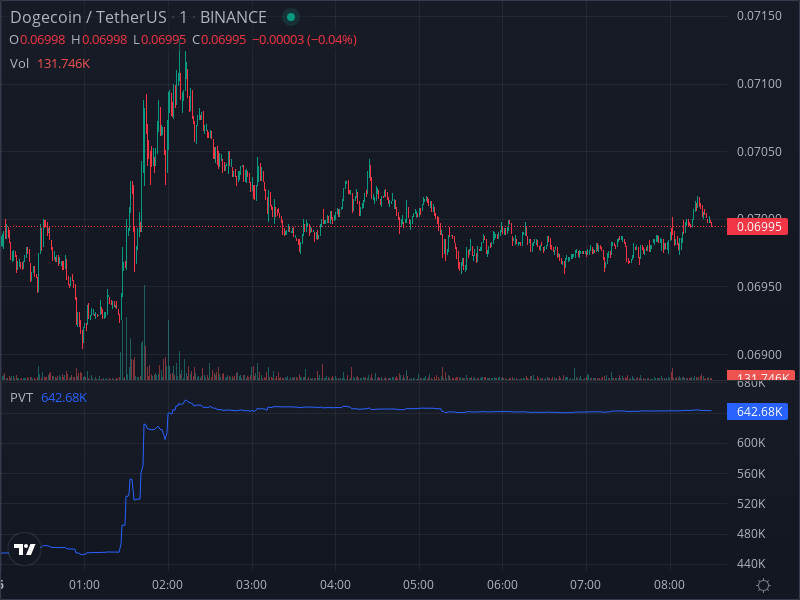Click the 0.06950 price axis label
The image size is (800, 600).
click(x=759, y=287)
